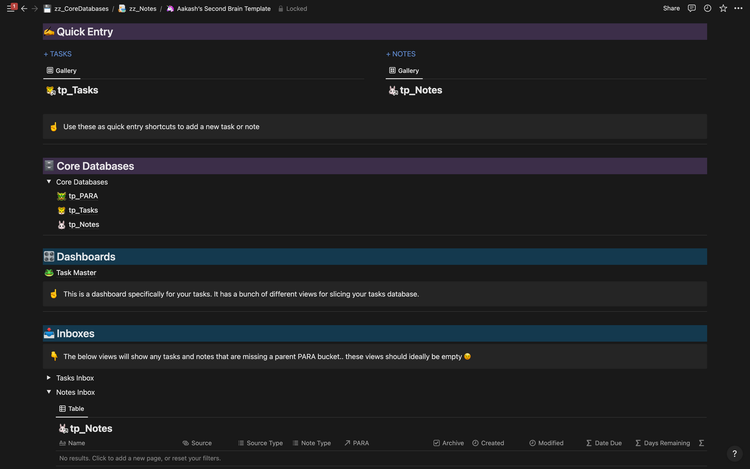Open the comments icon in top bar

(x=692, y=8)
